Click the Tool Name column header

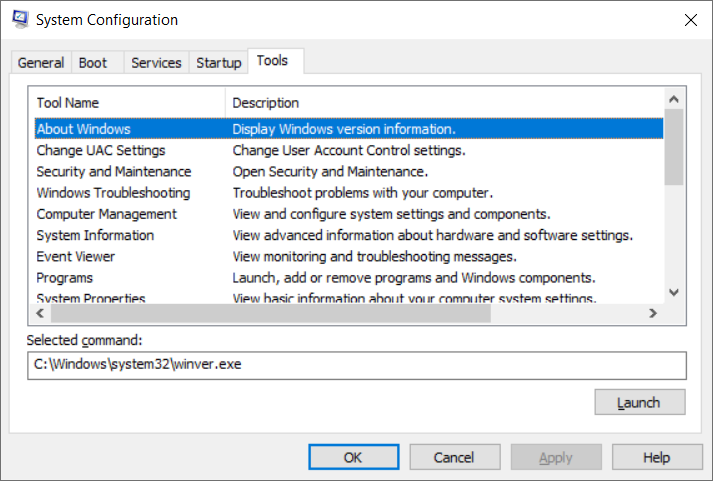pyautogui.click(x=127, y=103)
